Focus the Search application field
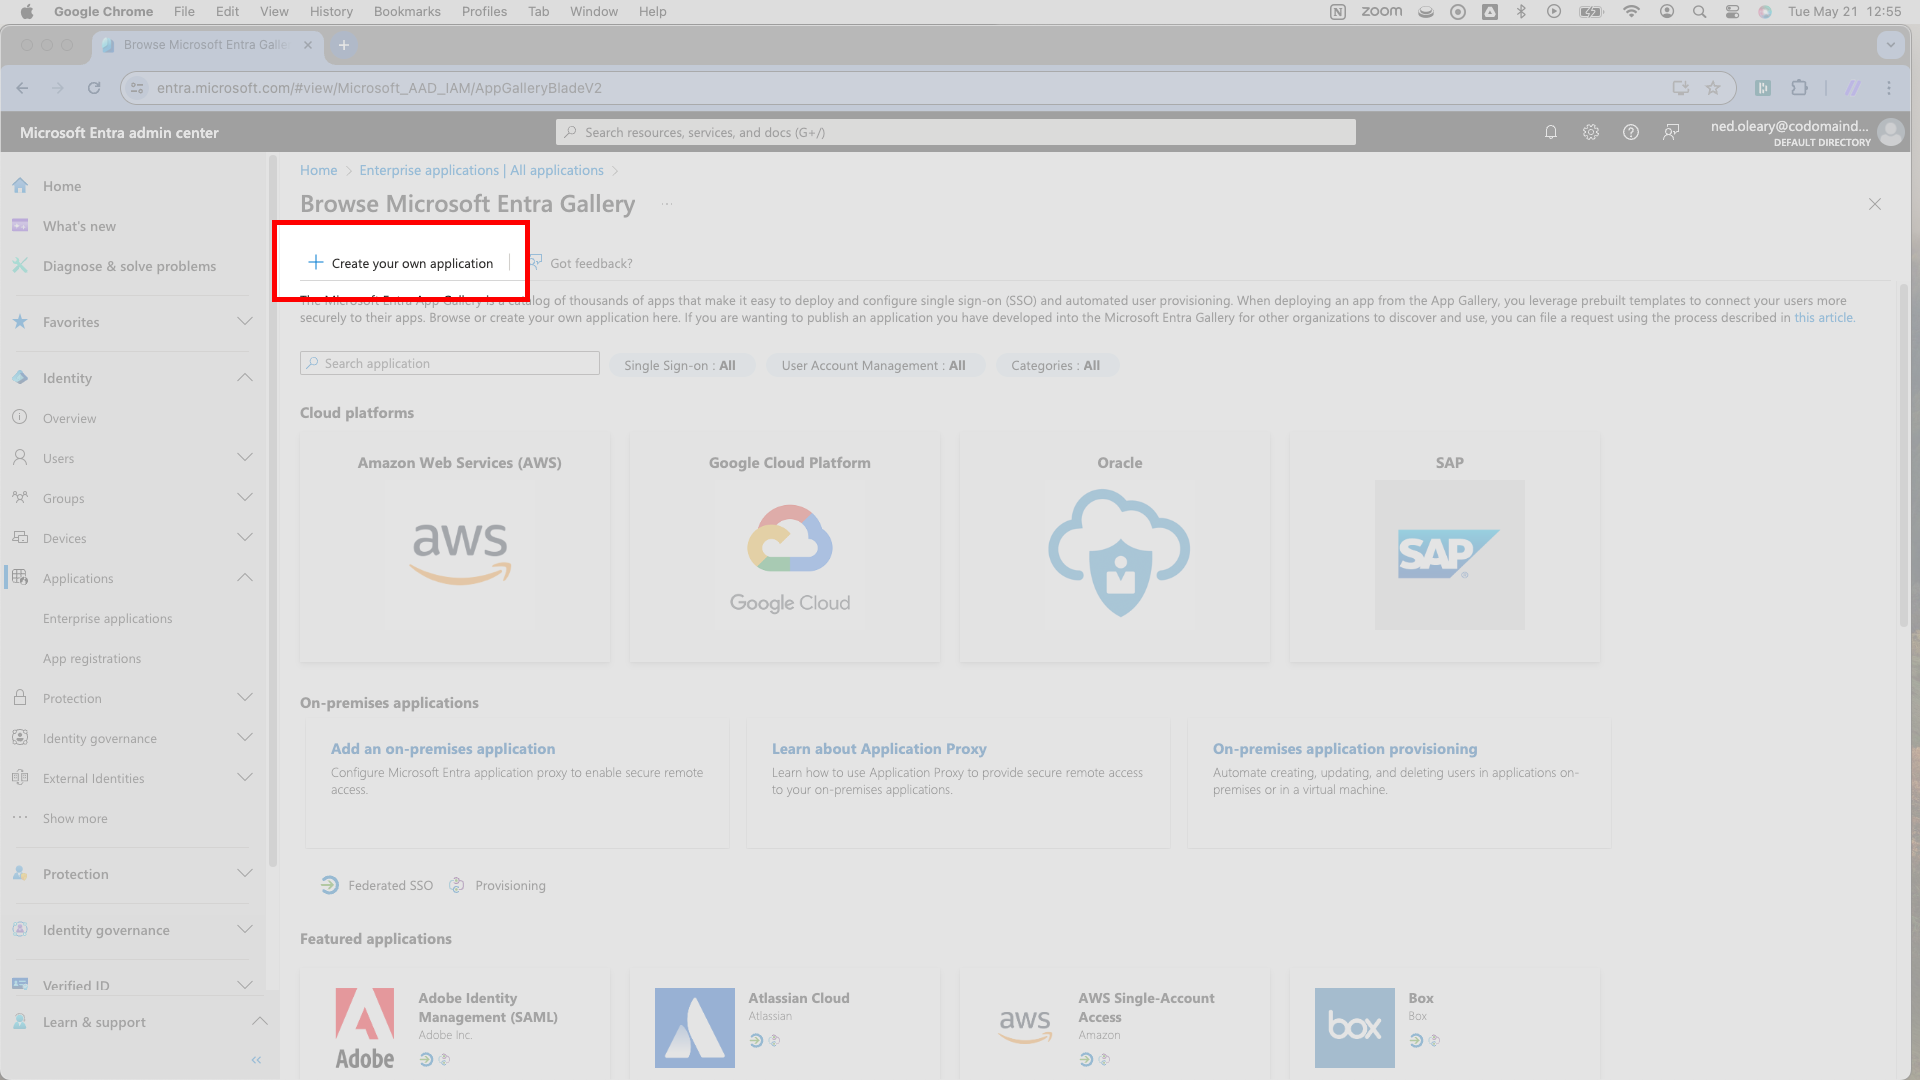 click(x=450, y=363)
